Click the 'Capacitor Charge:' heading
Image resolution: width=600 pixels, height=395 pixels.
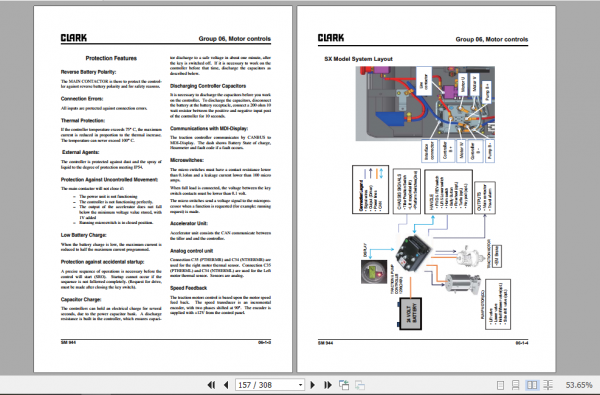click(x=81, y=300)
